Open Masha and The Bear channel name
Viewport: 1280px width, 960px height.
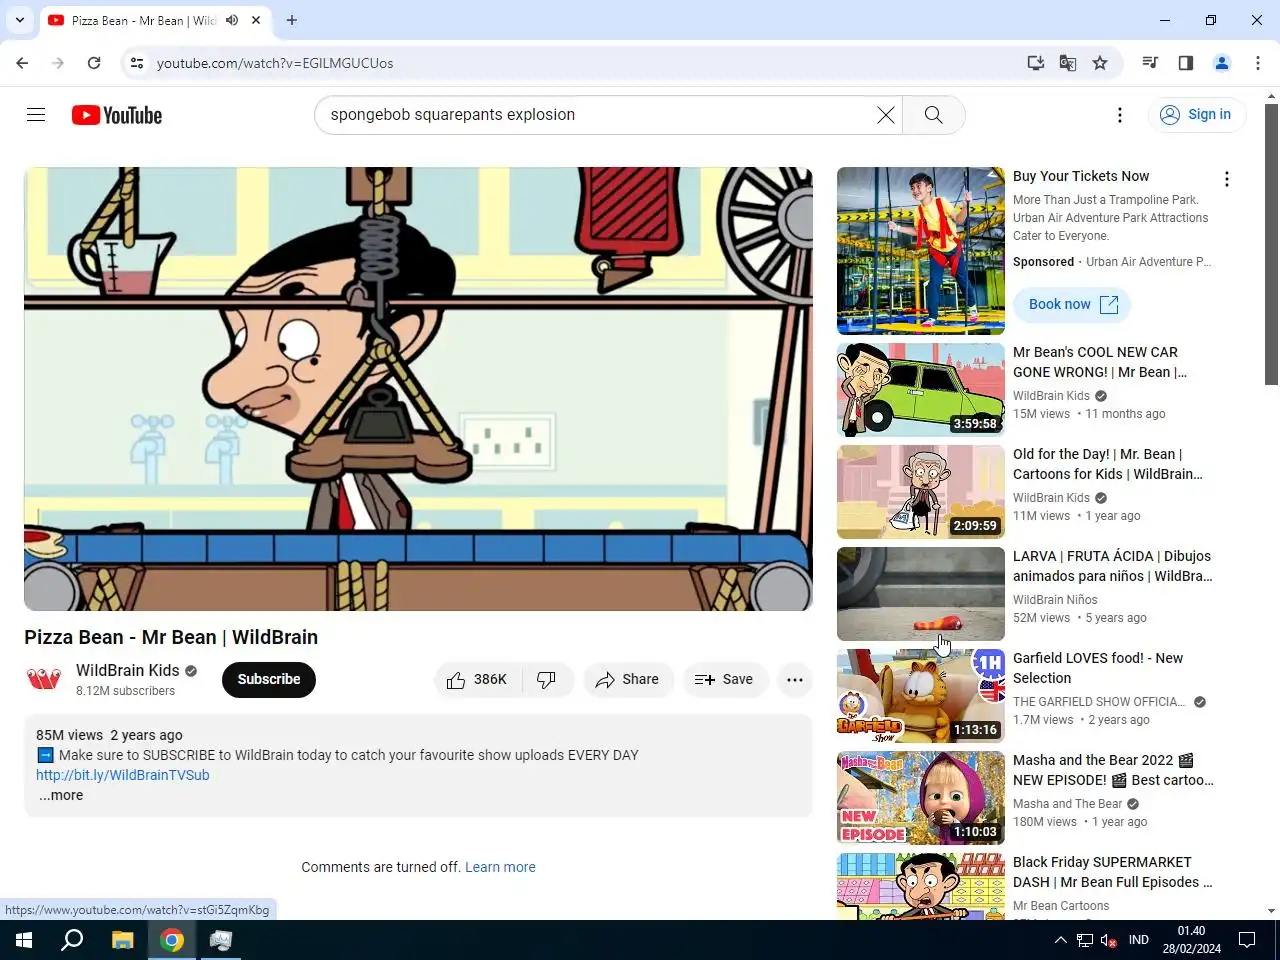[x=1067, y=804]
